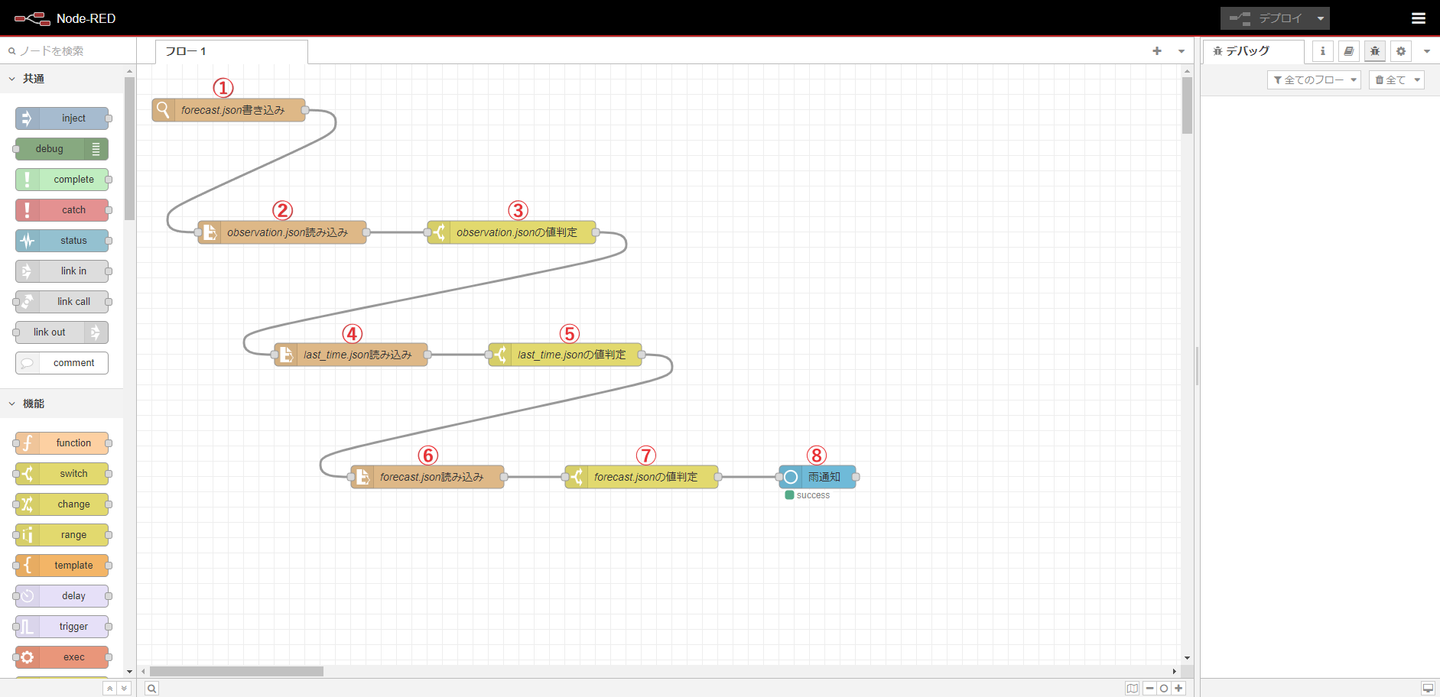Open the help book sidebar icon
Image resolution: width=1440 pixels, height=697 pixels.
click(x=1348, y=51)
